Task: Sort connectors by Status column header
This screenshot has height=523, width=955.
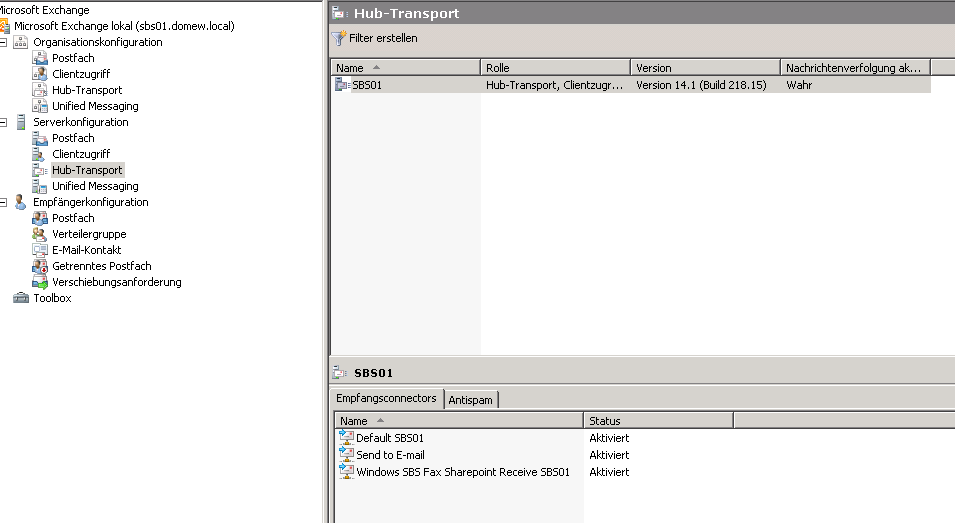Action: 658,421
